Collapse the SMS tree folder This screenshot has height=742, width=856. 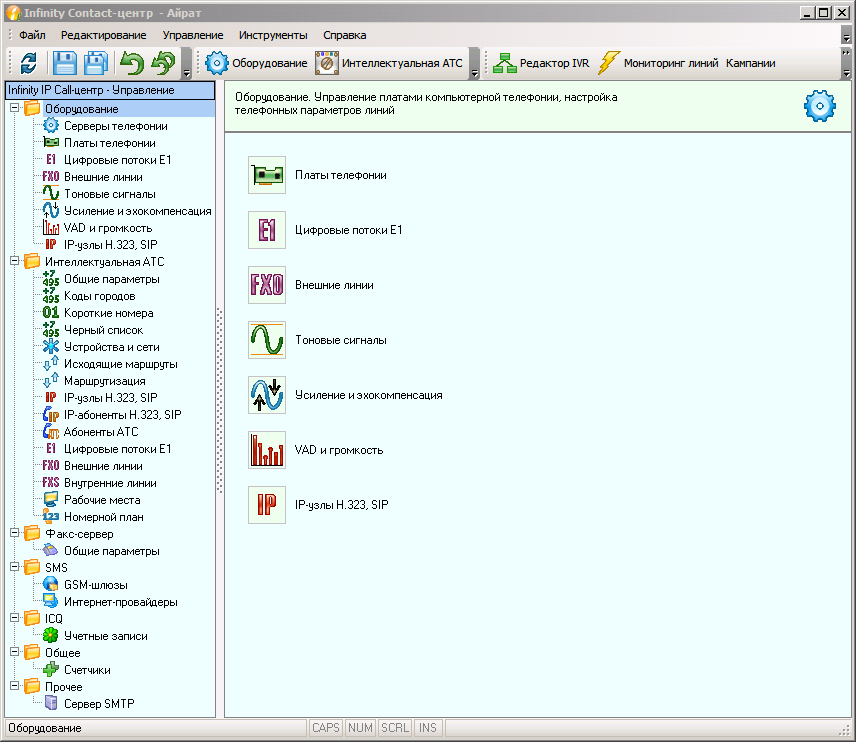[x=15, y=567]
